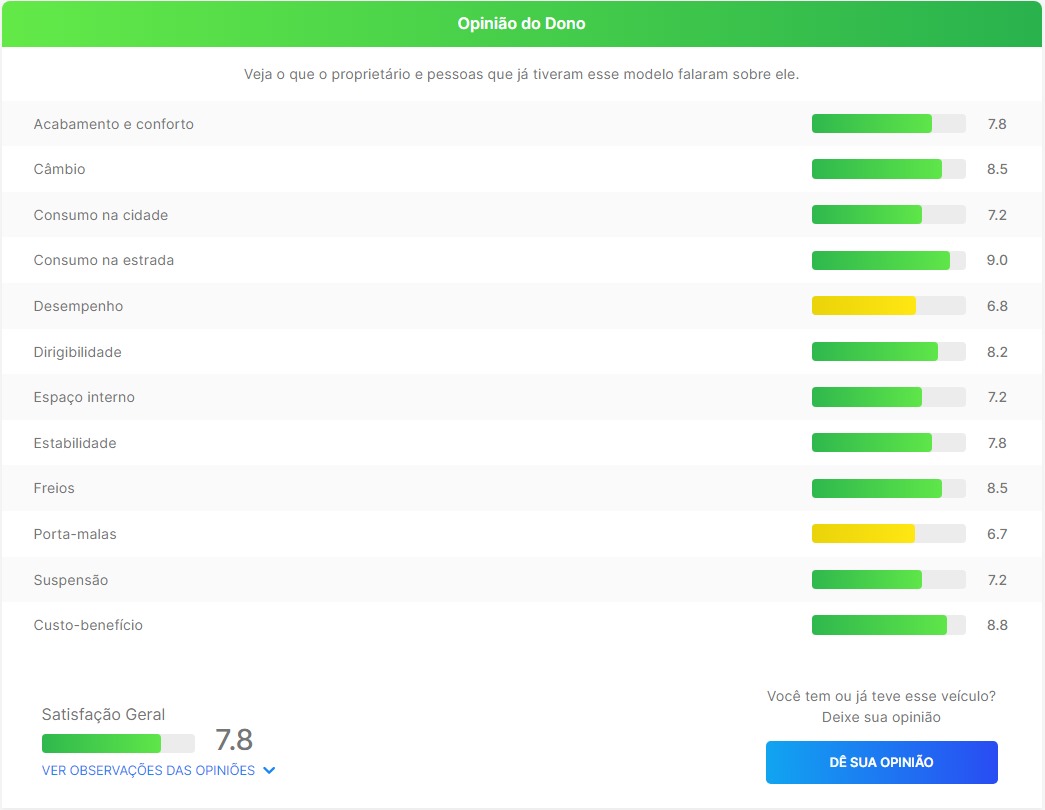
Task: Click the 8.5 score for Freios
Action: coord(997,488)
